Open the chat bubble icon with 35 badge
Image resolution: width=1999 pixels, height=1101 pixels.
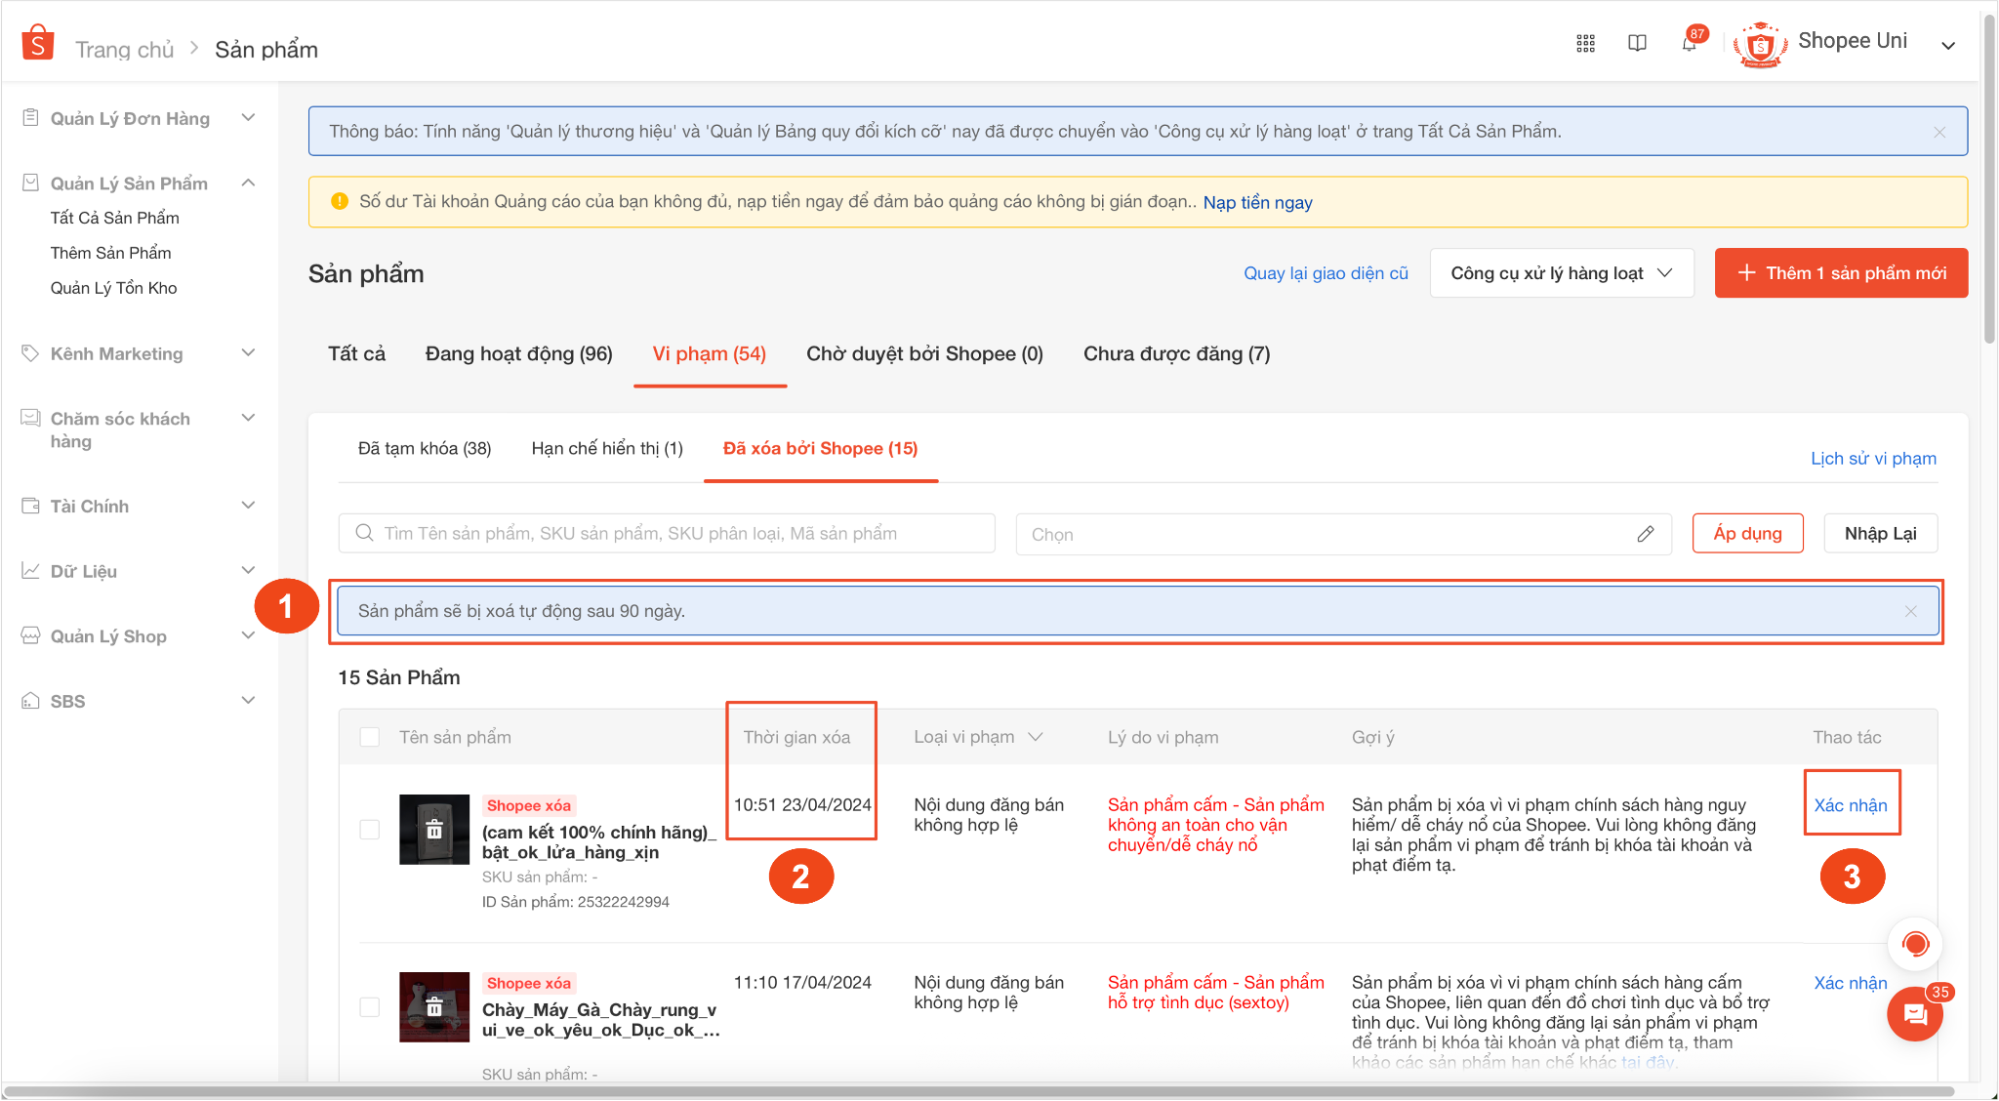click(1915, 1014)
